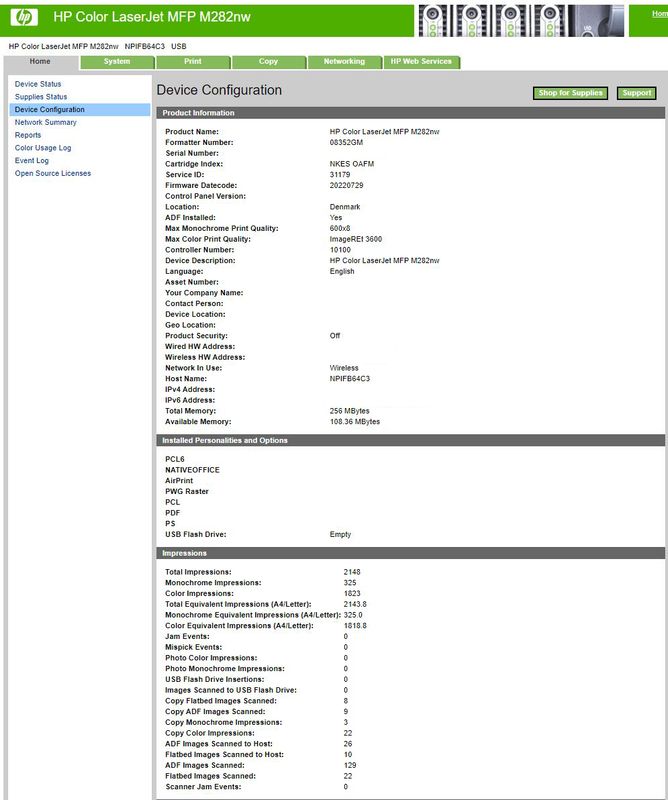
Task: Click the Scanner Jam Events label
Action: (x=203, y=787)
